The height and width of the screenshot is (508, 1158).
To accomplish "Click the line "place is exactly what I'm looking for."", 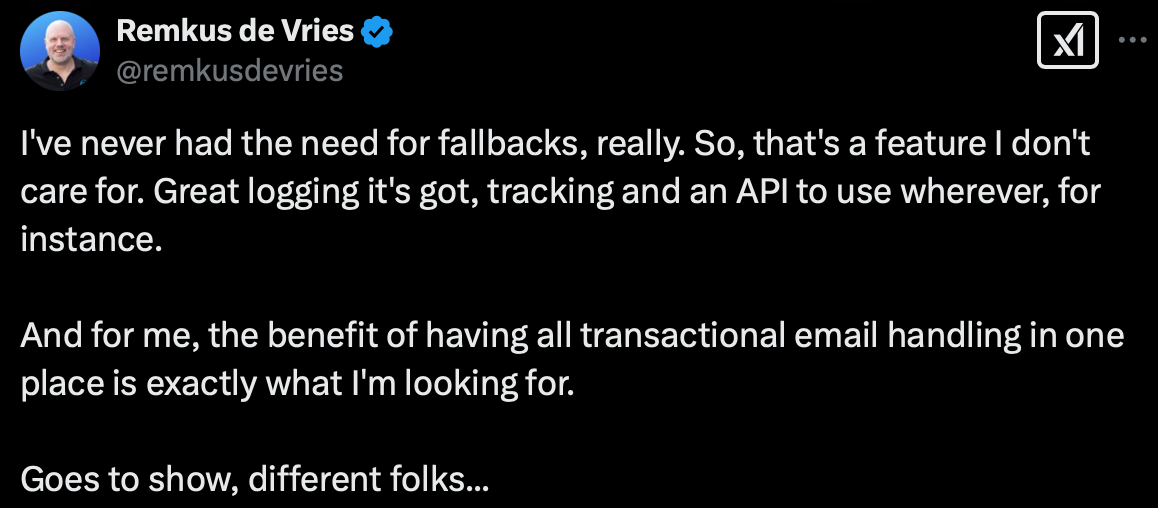I will 298,385.
